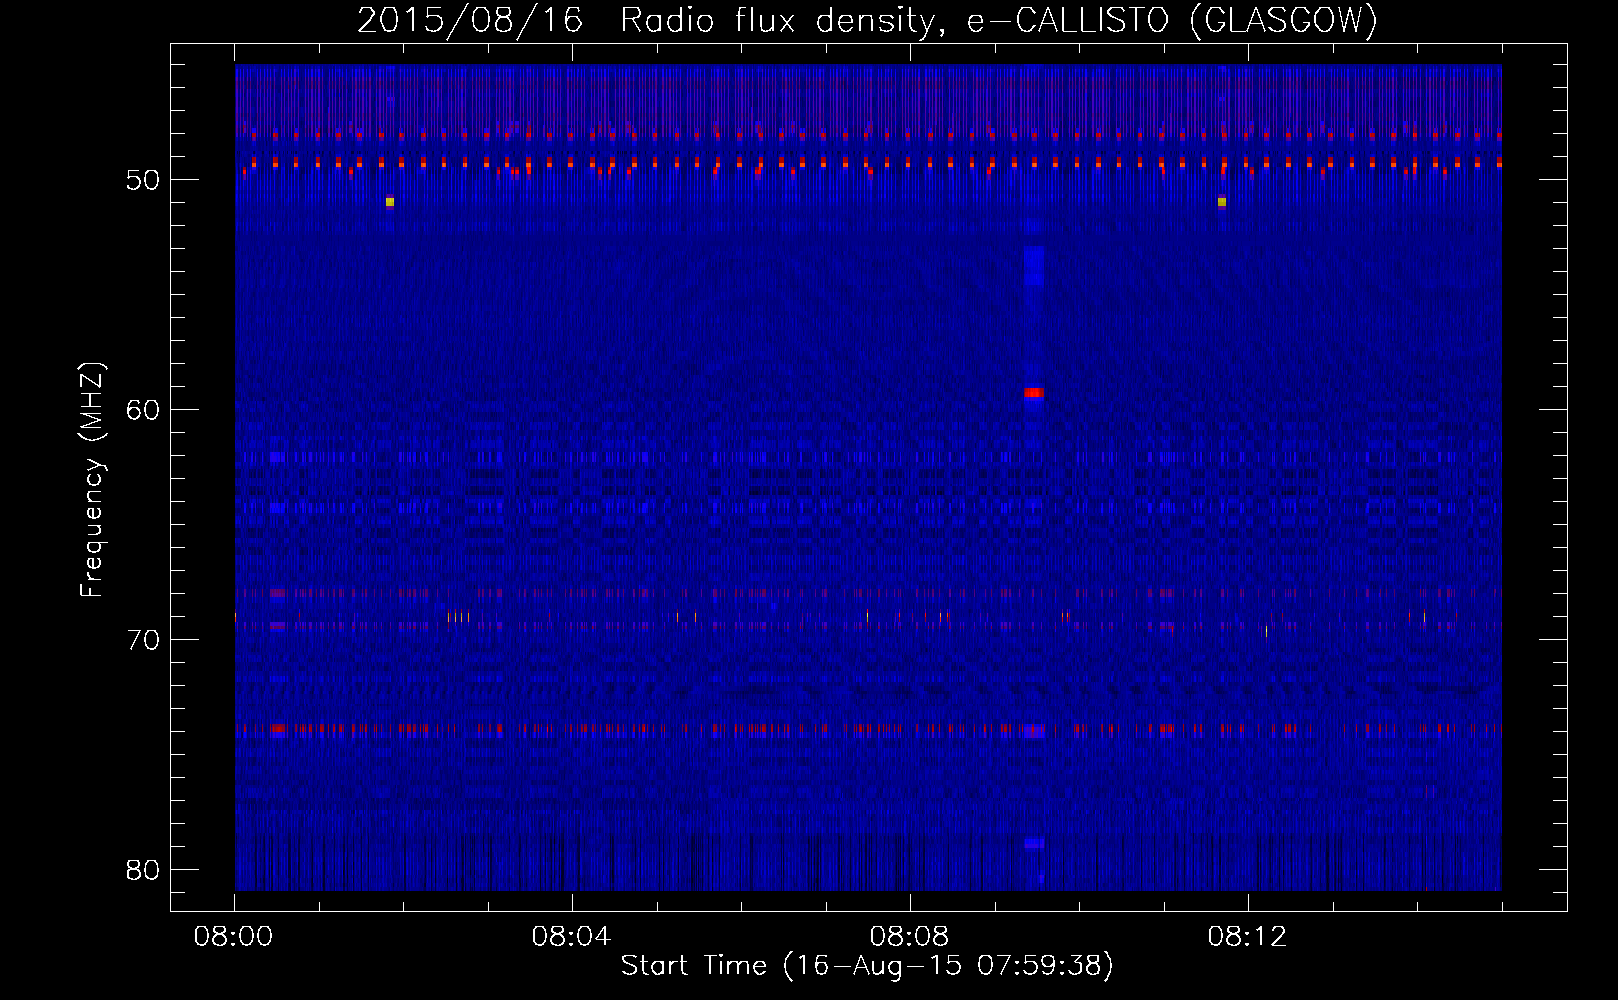1618x1000 pixels.
Task: Click the yellow spot at 51 MHz near 08:02
Action: (x=390, y=202)
